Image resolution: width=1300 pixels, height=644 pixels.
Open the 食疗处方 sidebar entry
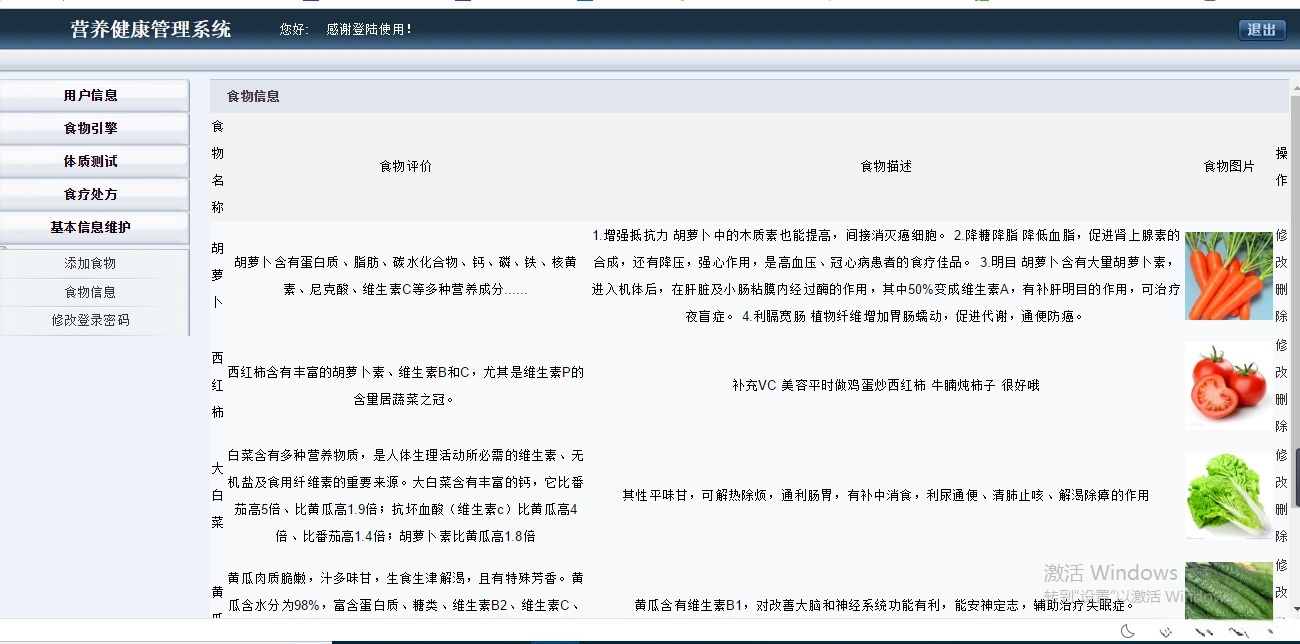click(94, 194)
